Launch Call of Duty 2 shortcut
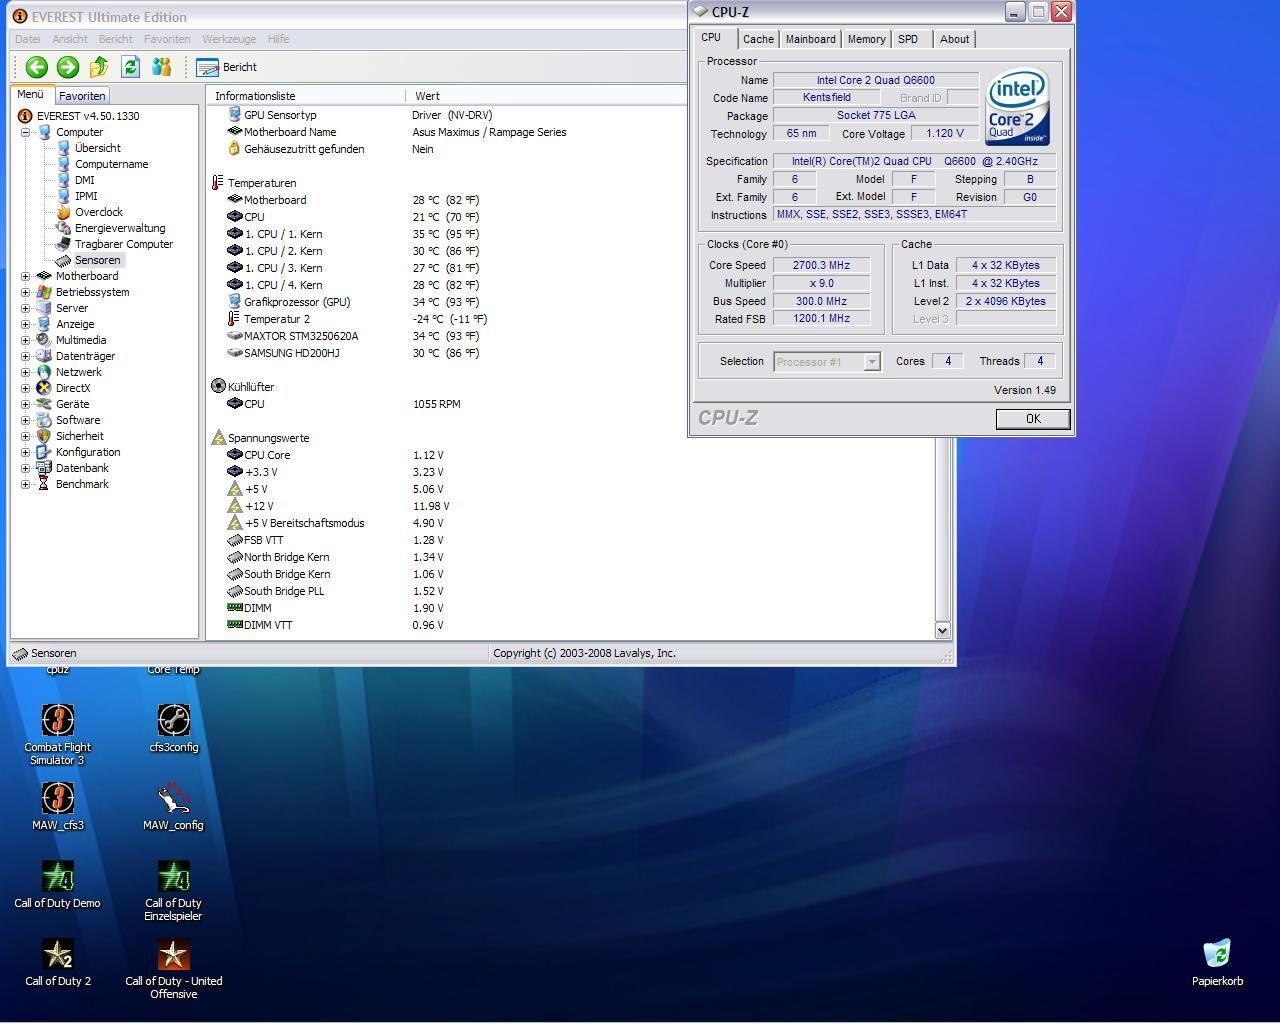Image resolution: width=1280 pixels, height=1024 pixels. tap(58, 962)
